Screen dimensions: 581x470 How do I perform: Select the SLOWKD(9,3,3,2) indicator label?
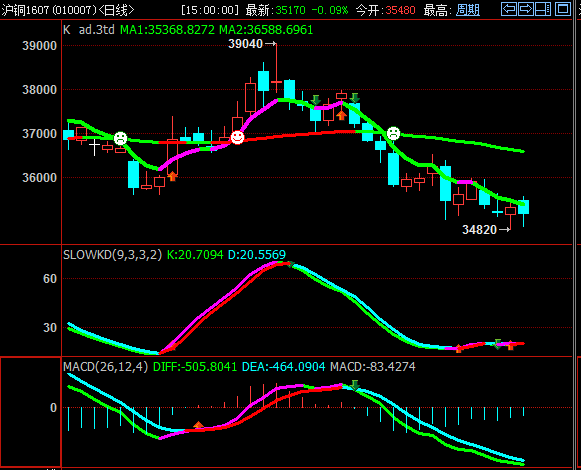113,255
